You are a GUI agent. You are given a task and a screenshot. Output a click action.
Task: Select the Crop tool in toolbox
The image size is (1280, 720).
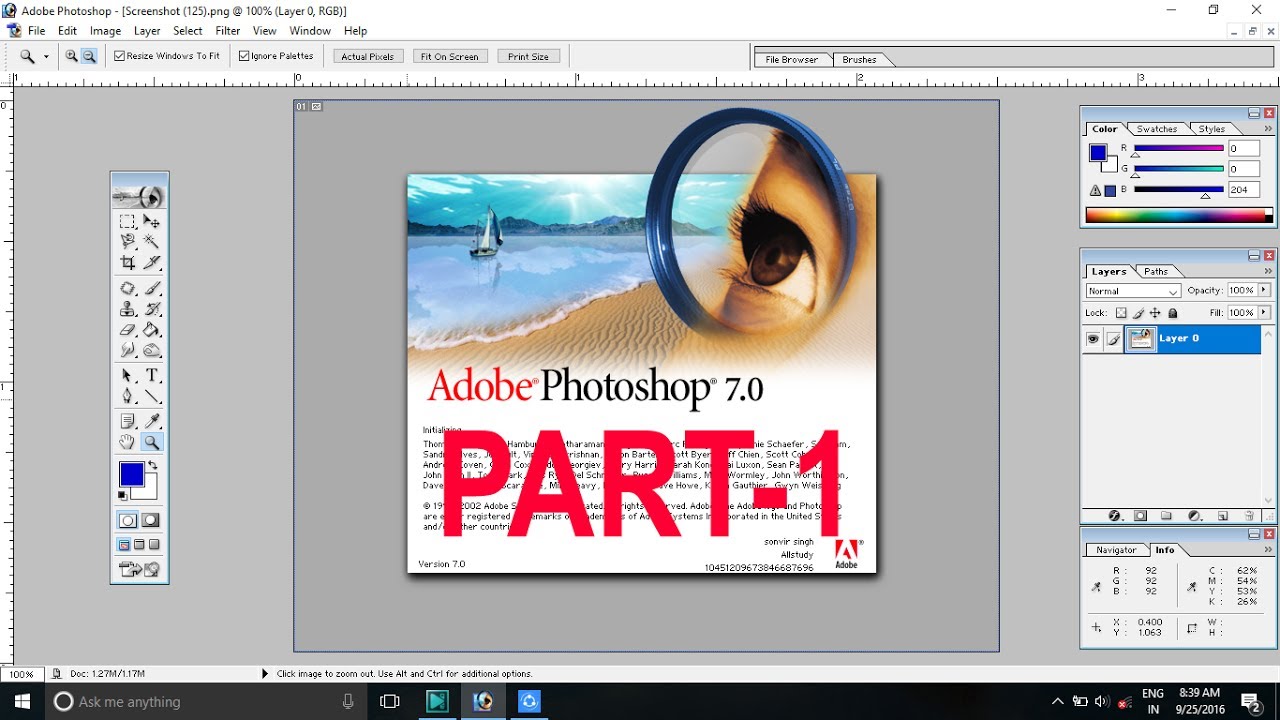pyautogui.click(x=128, y=263)
